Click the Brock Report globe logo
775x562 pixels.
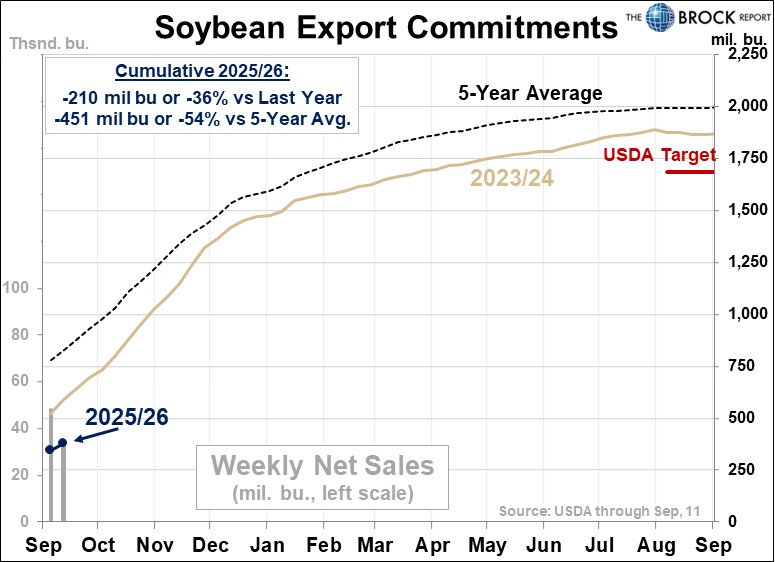tap(662, 18)
